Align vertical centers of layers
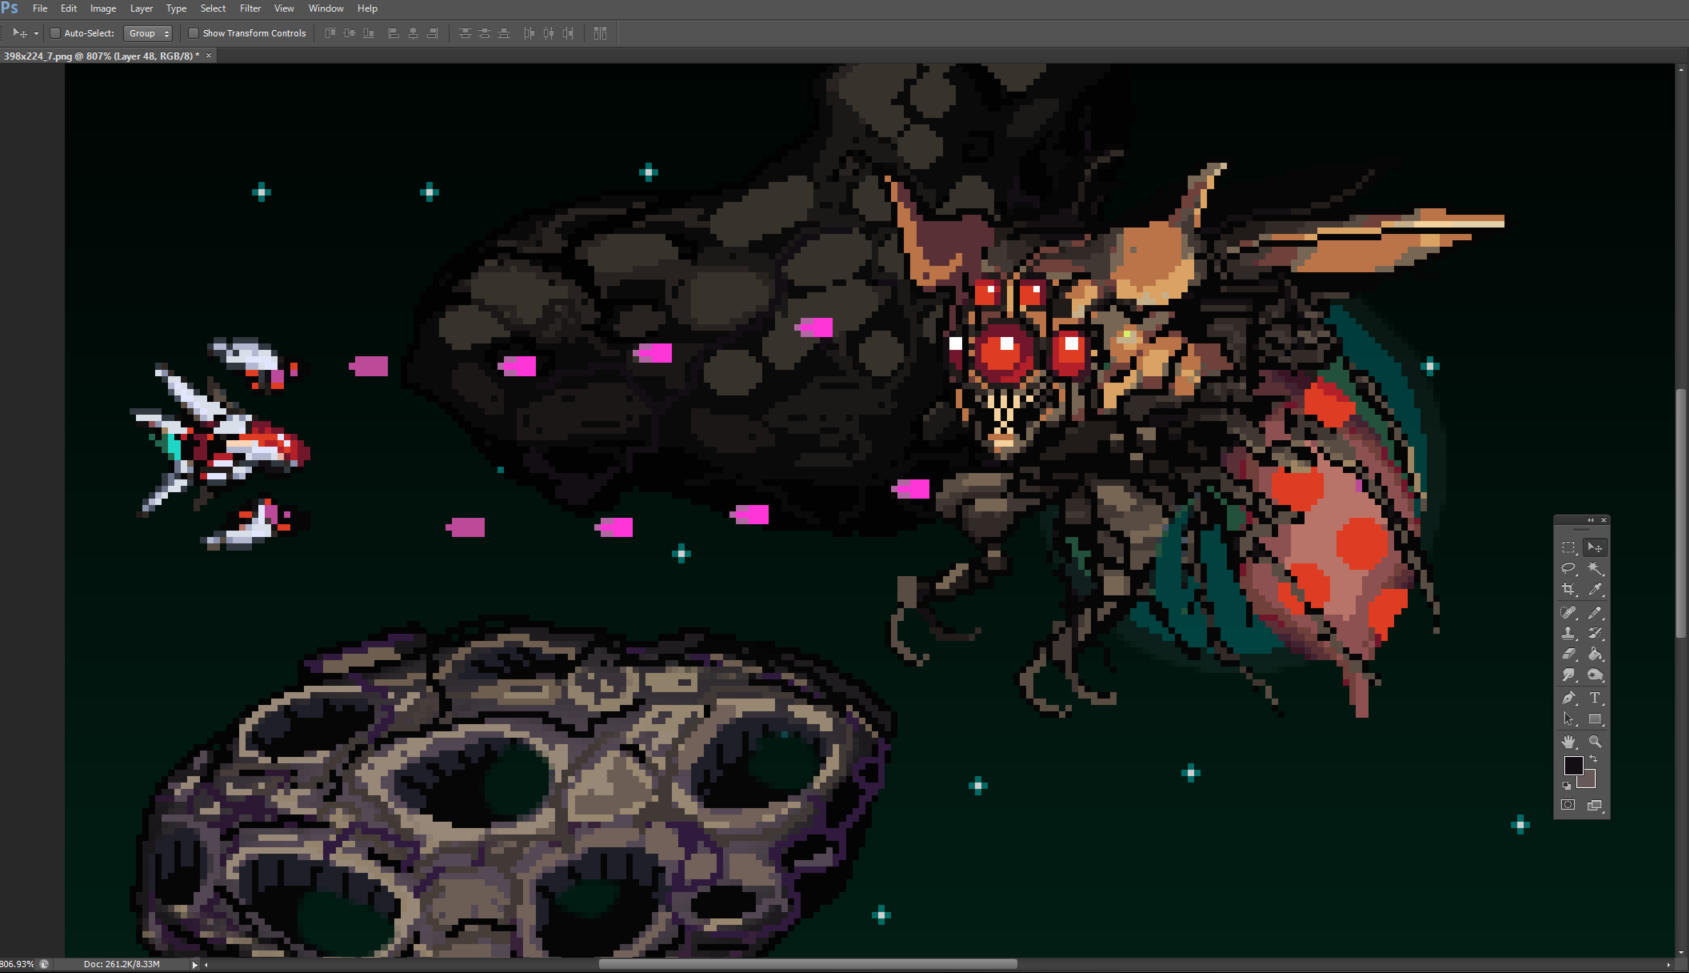 [x=349, y=33]
